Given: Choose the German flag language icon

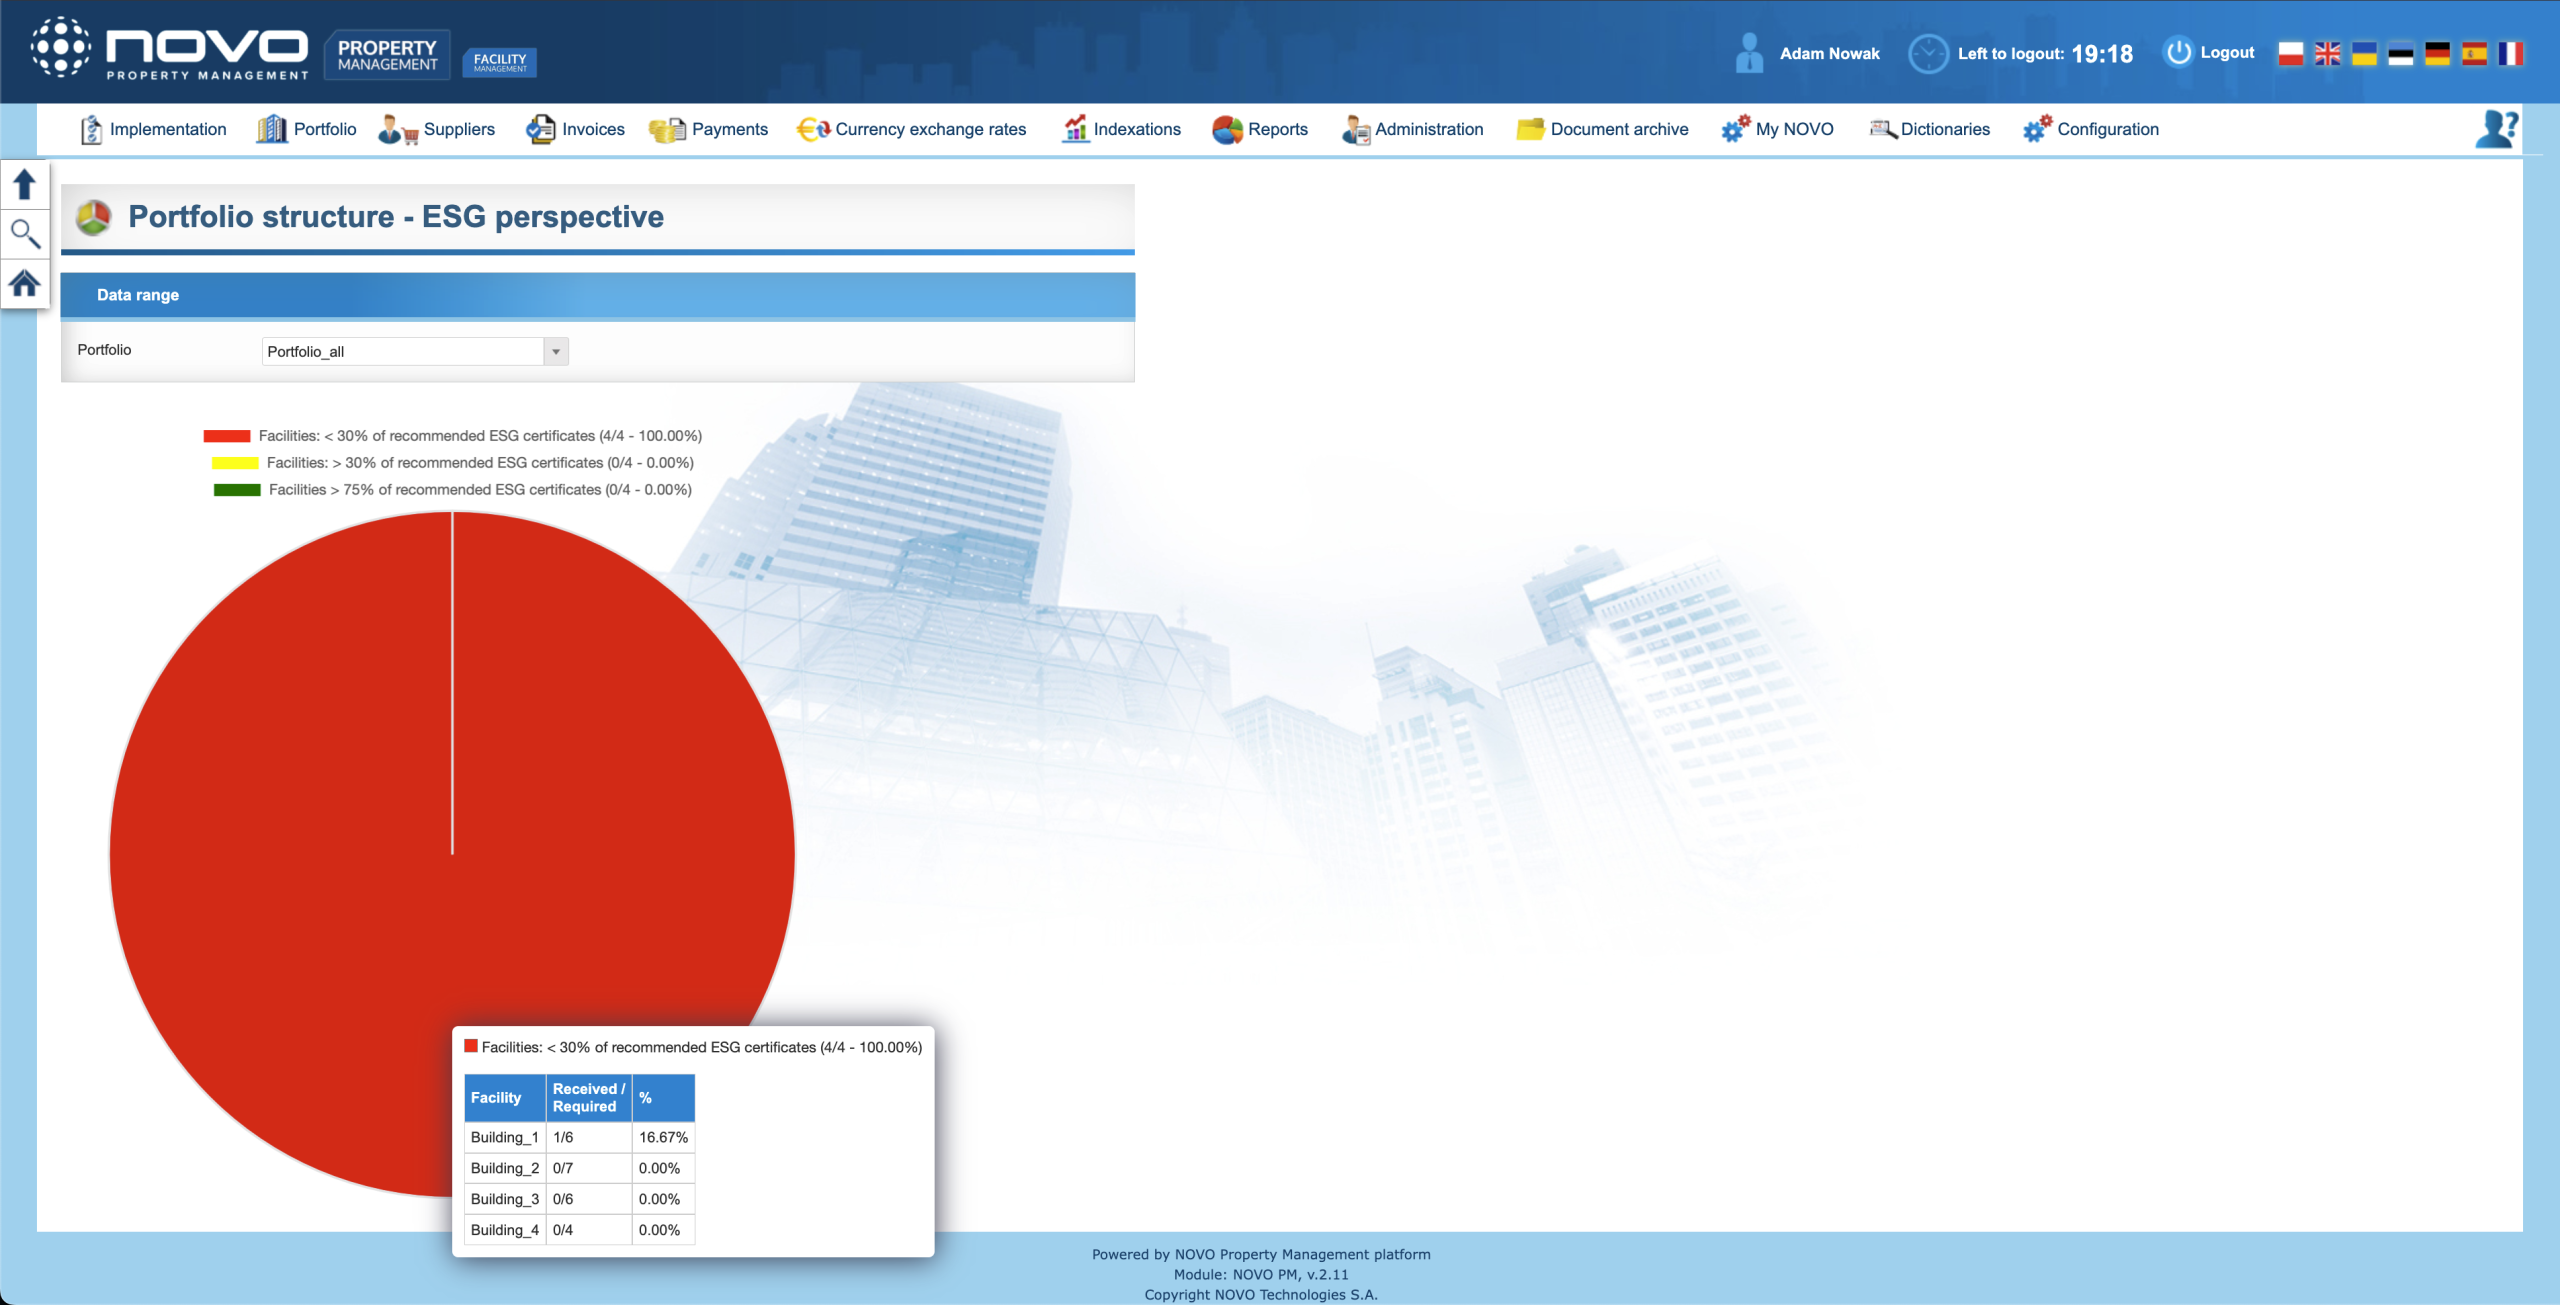Looking at the screenshot, I should tap(2437, 54).
